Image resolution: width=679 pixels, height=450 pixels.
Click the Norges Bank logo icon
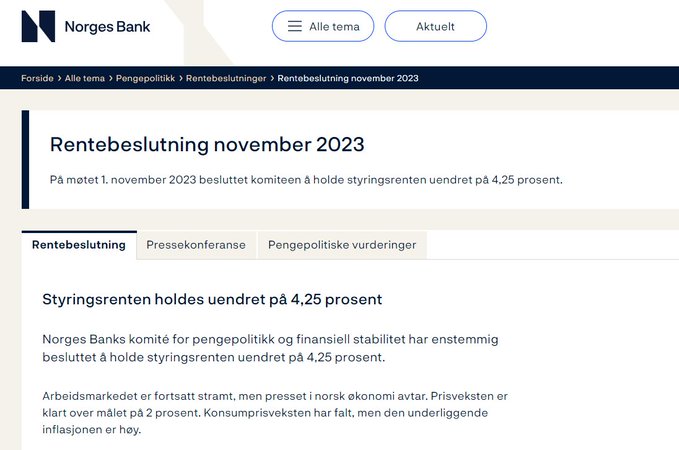[38, 26]
